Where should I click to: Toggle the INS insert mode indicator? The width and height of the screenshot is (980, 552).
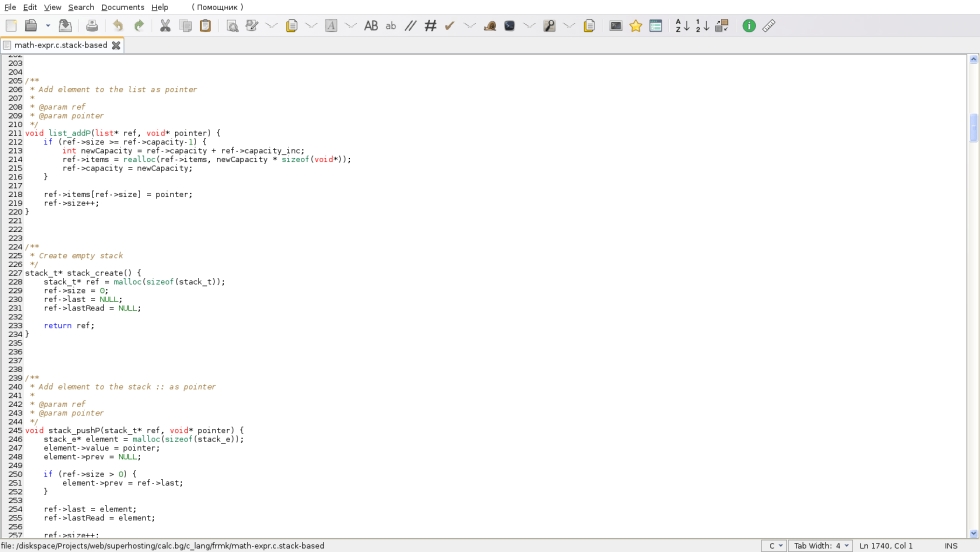point(950,546)
